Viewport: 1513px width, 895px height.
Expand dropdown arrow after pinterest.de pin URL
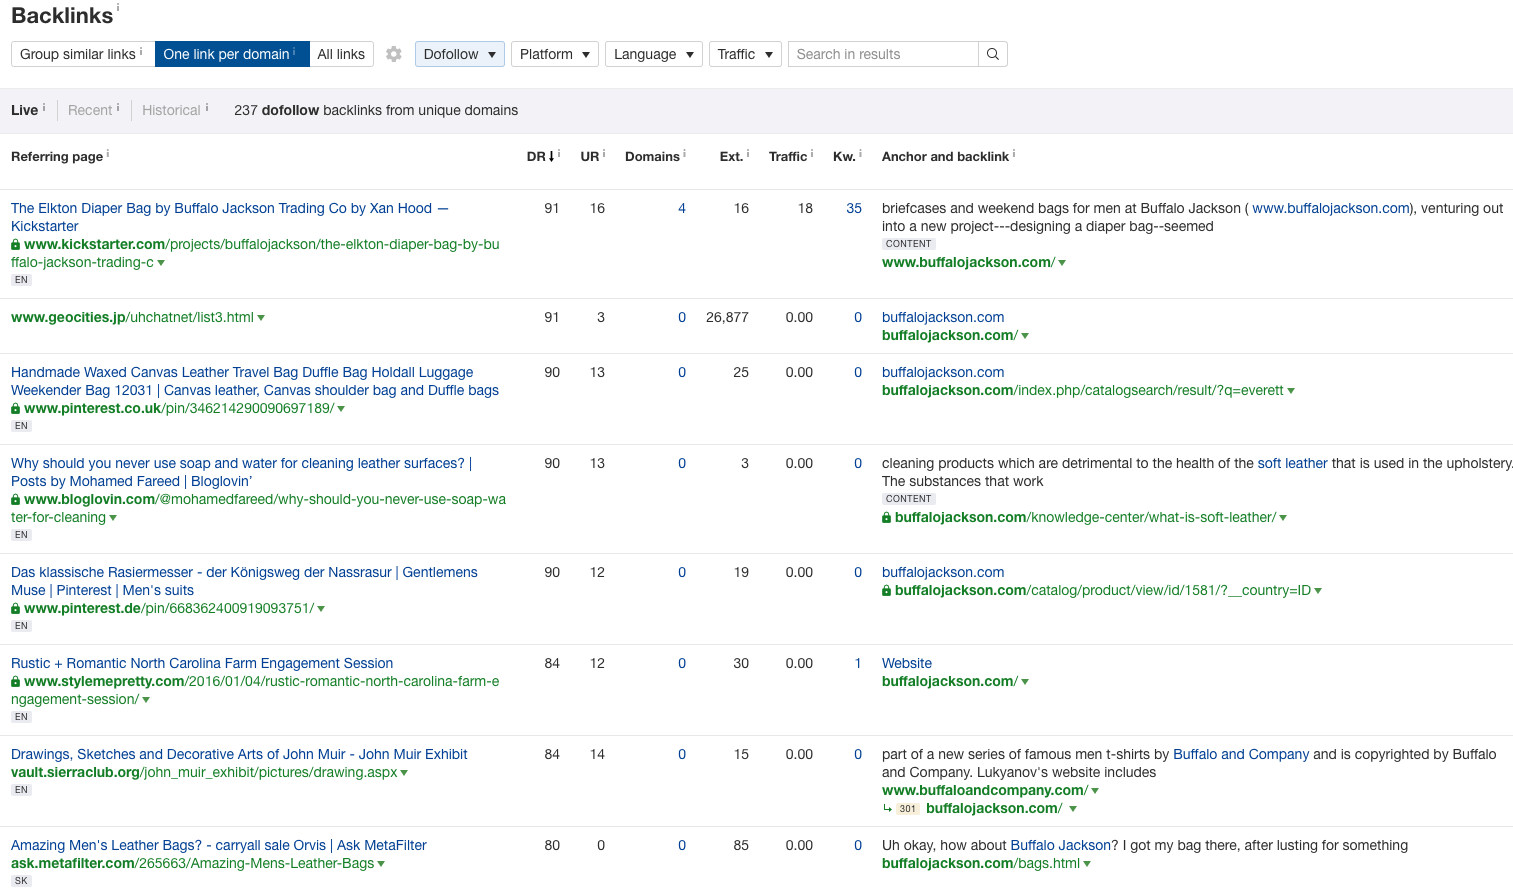click(x=321, y=609)
